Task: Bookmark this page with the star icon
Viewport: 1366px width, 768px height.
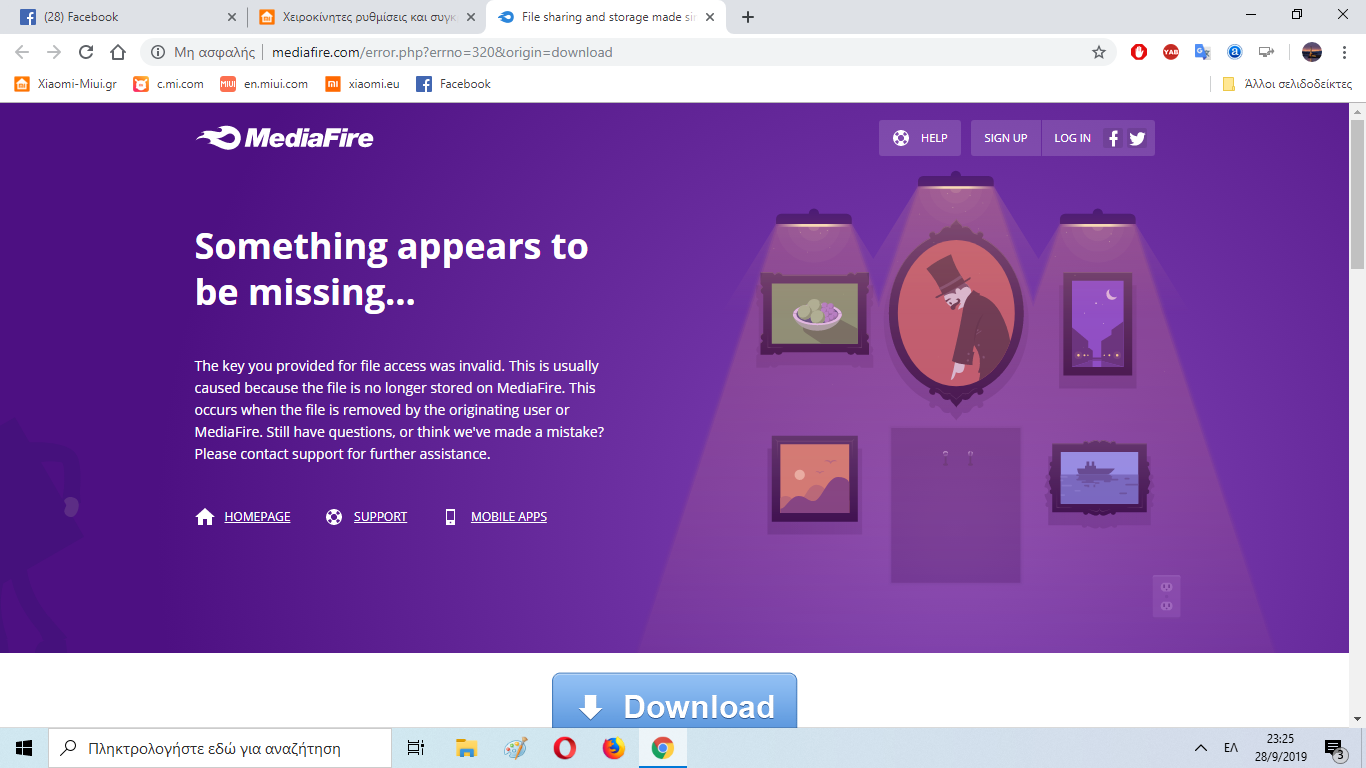Action: click(x=1099, y=52)
